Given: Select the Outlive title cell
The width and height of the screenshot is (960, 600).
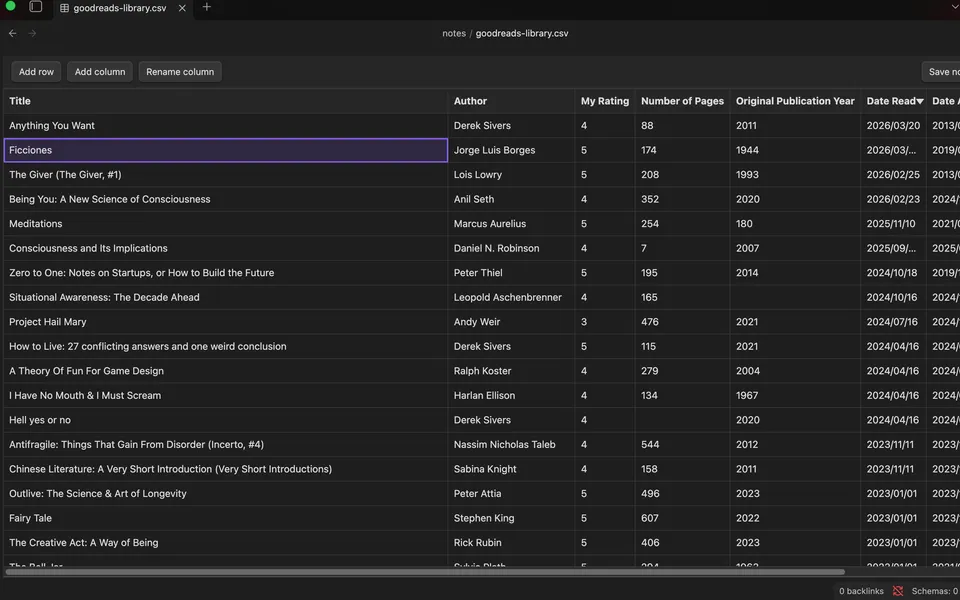Looking at the screenshot, I should tap(226, 493).
